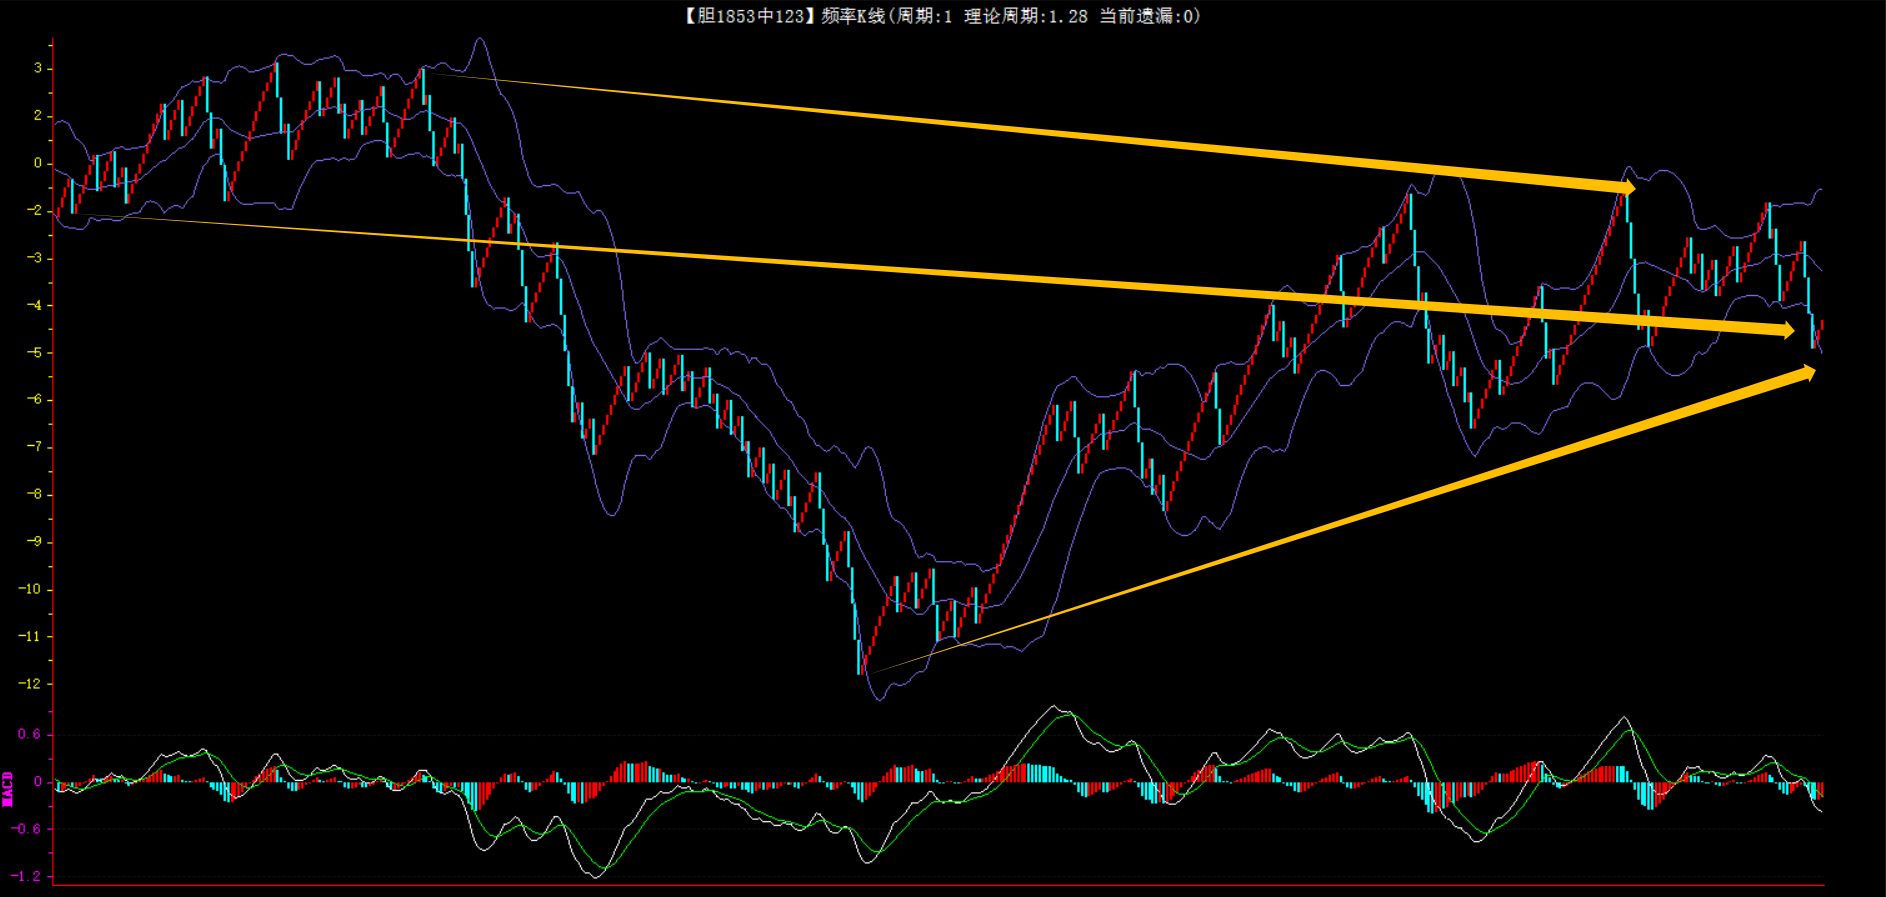Click the highest peak of the upper Bollinger band

tap(480, 40)
